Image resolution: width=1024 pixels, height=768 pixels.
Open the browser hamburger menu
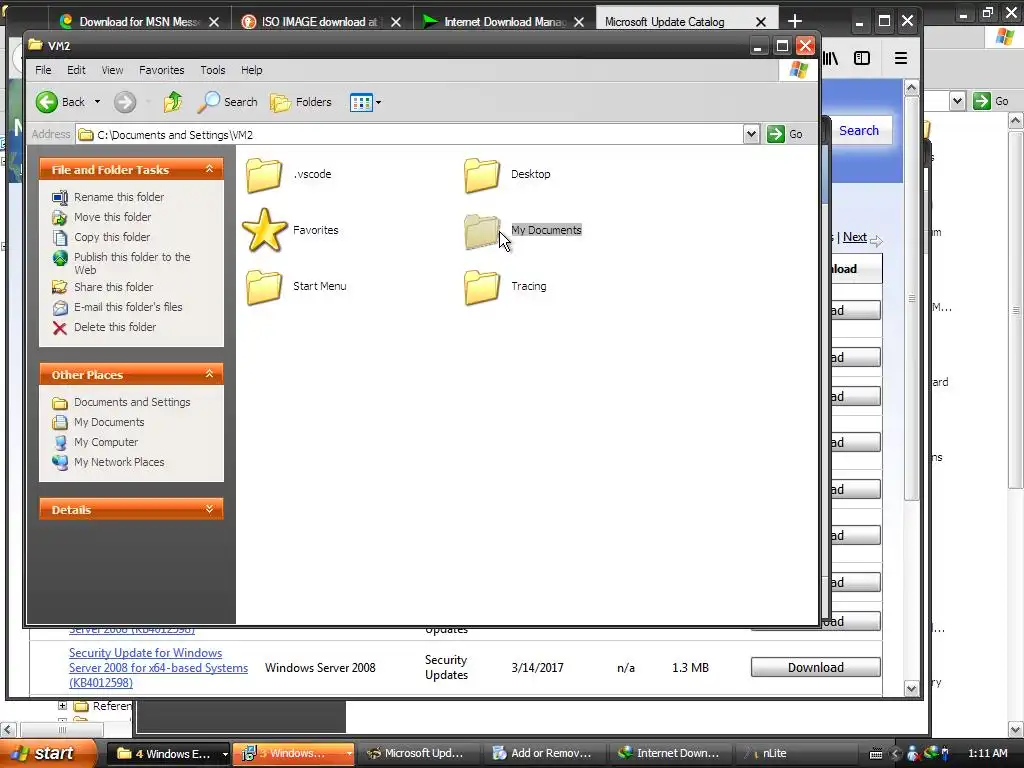901,58
